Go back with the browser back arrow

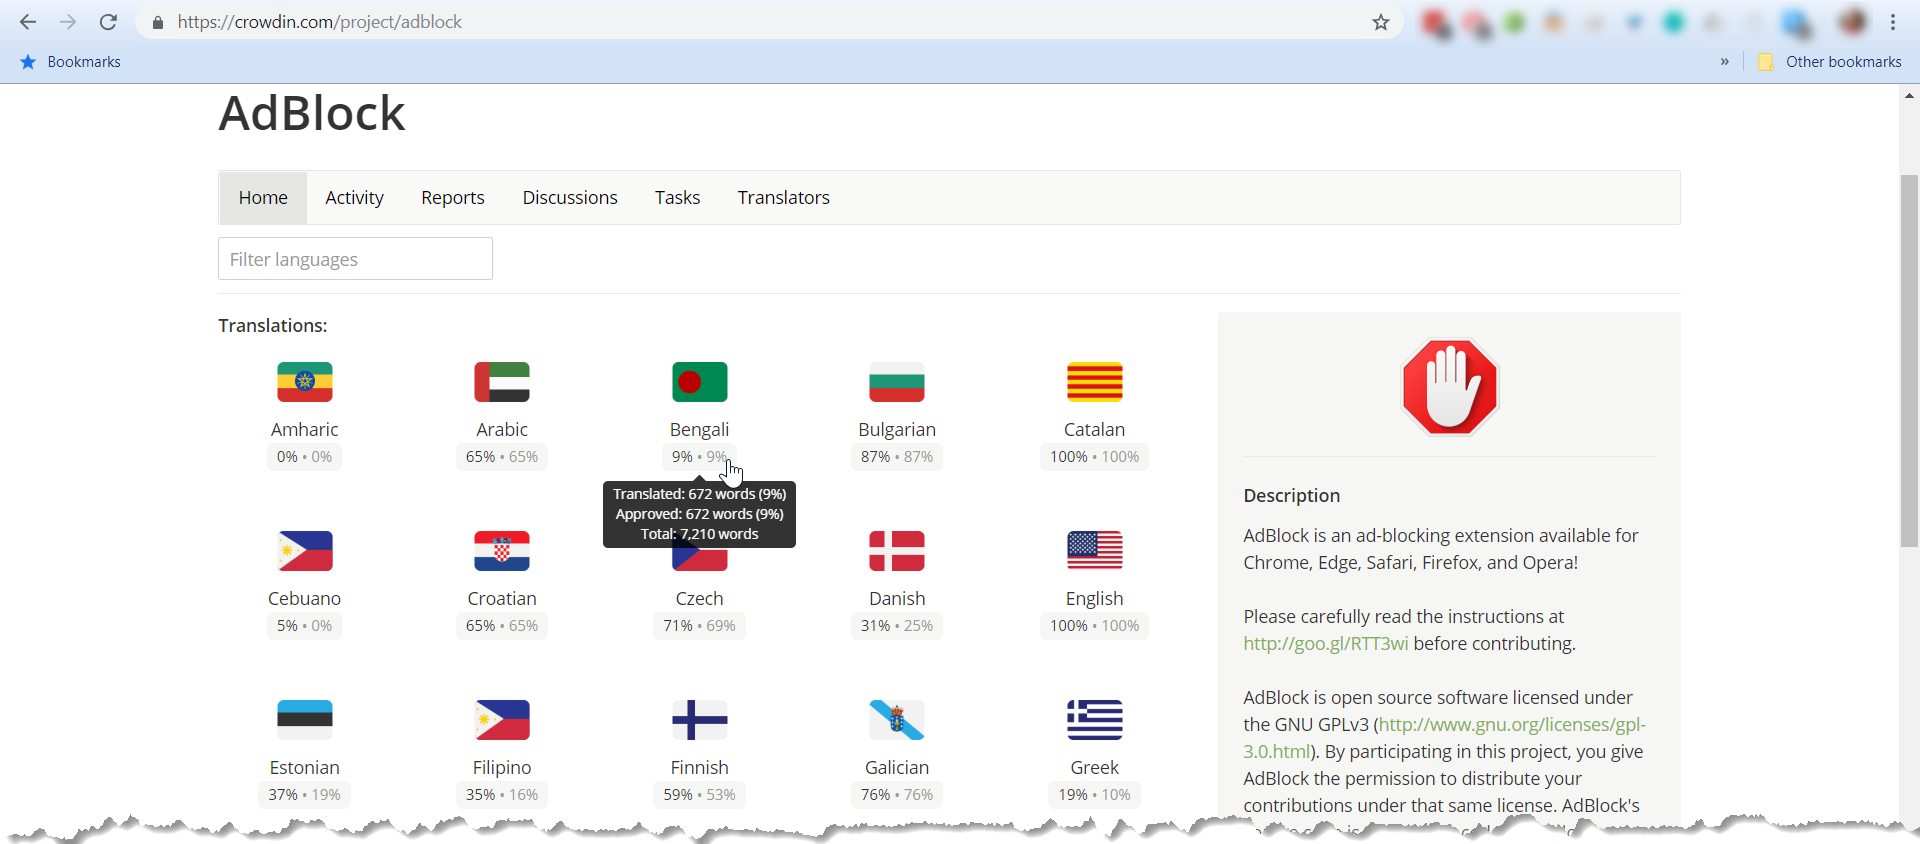[28, 22]
